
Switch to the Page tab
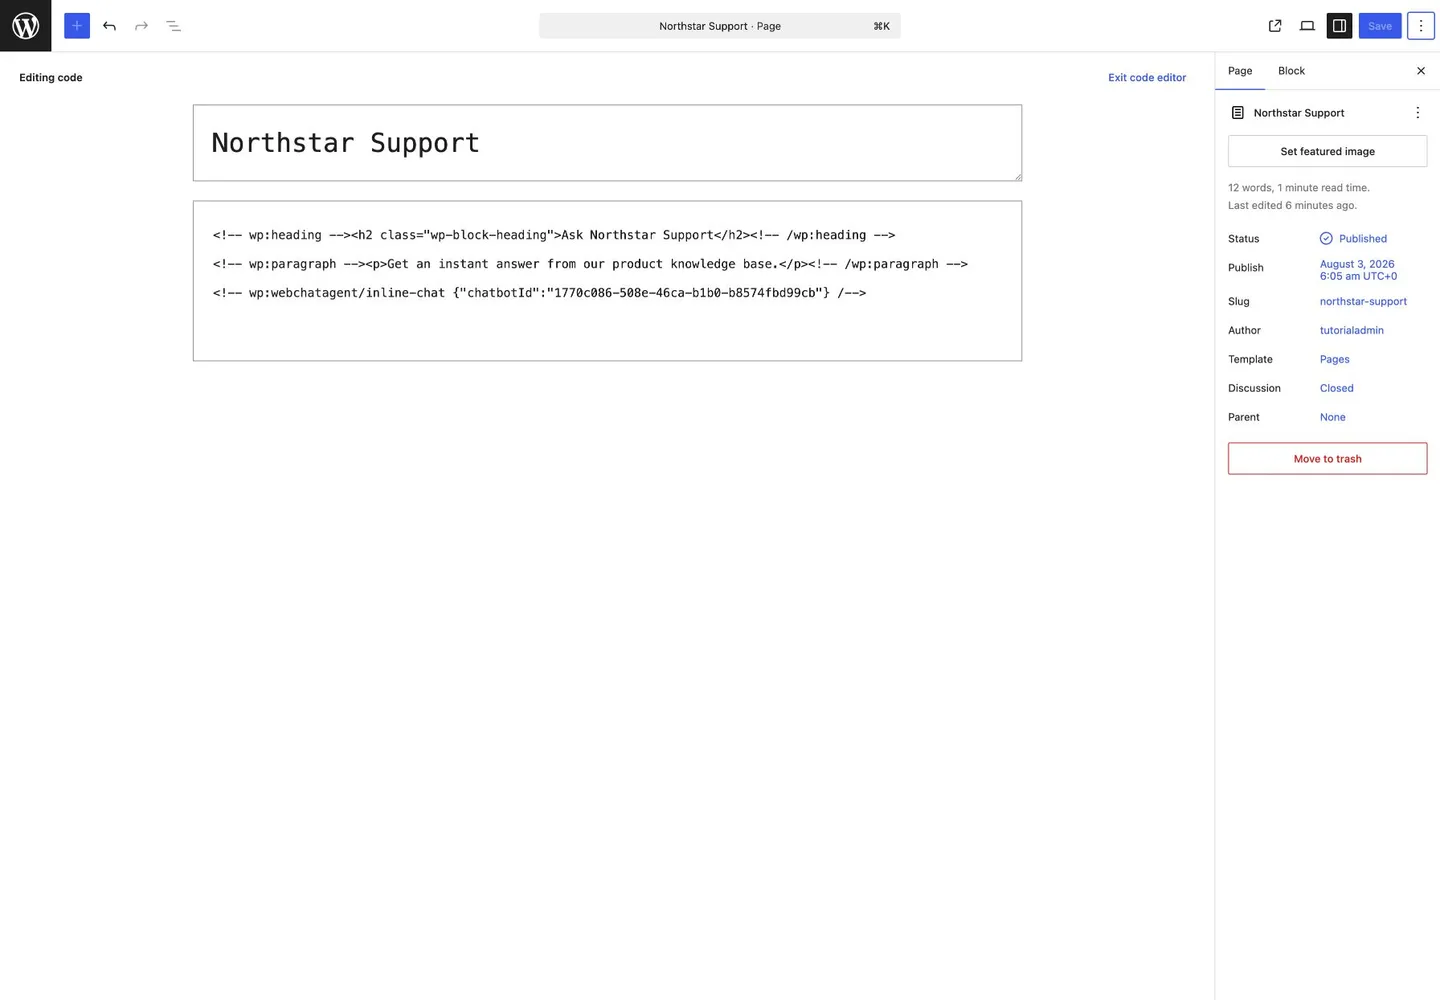[x=1240, y=71]
